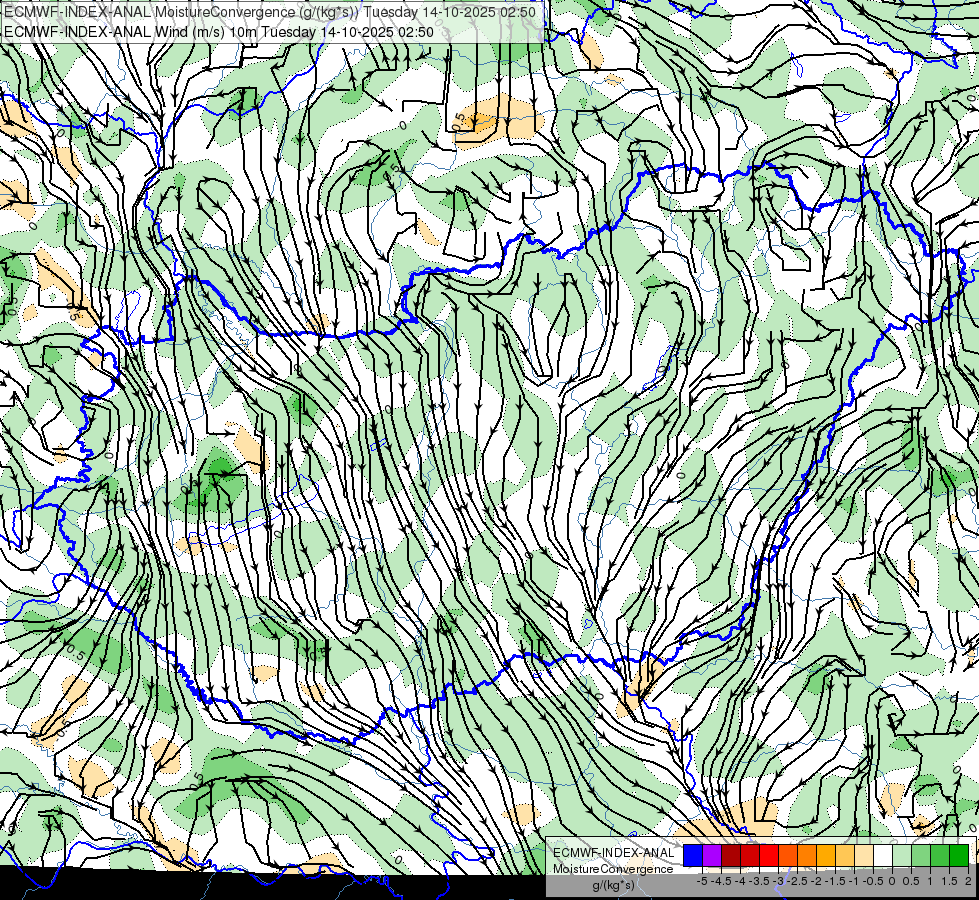Click the -2.5 legend tick label
The image size is (979, 900).
(x=797, y=881)
